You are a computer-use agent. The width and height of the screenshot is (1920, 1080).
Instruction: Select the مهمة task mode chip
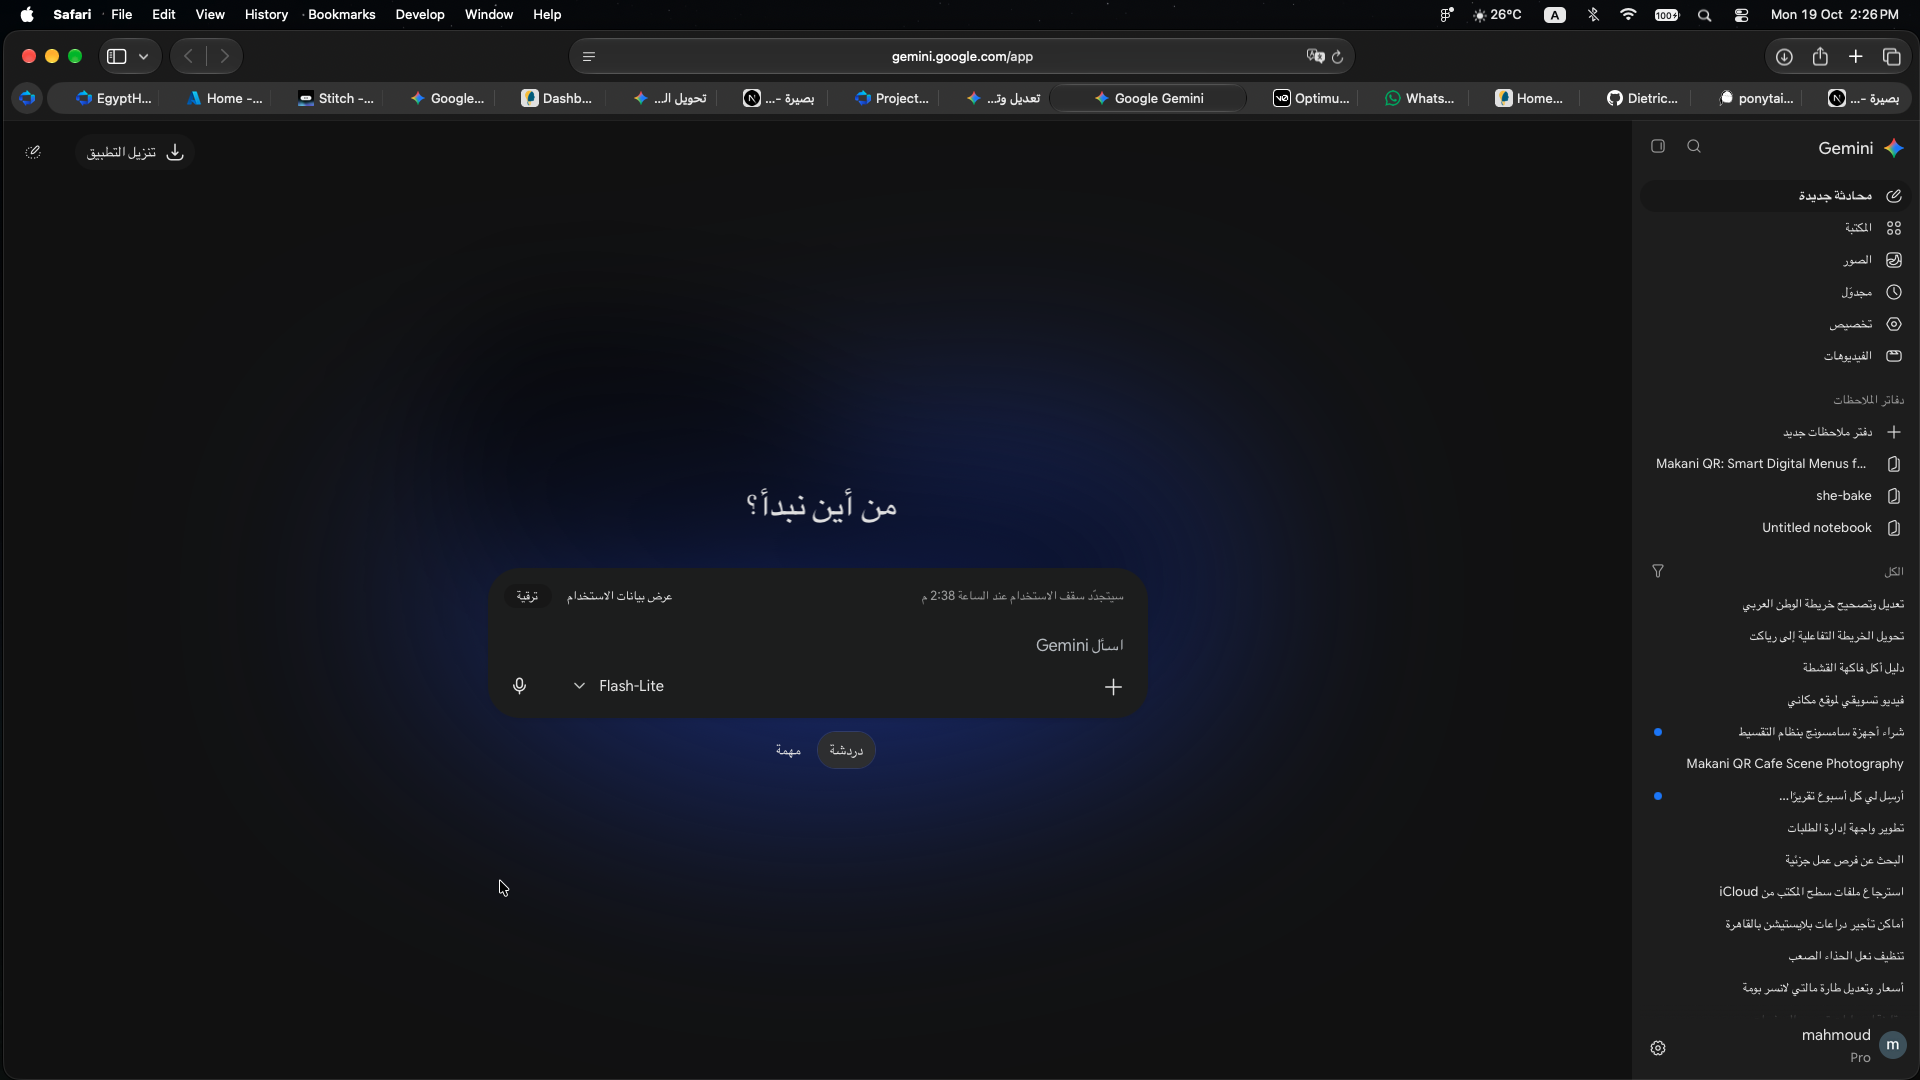tap(788, 750)
